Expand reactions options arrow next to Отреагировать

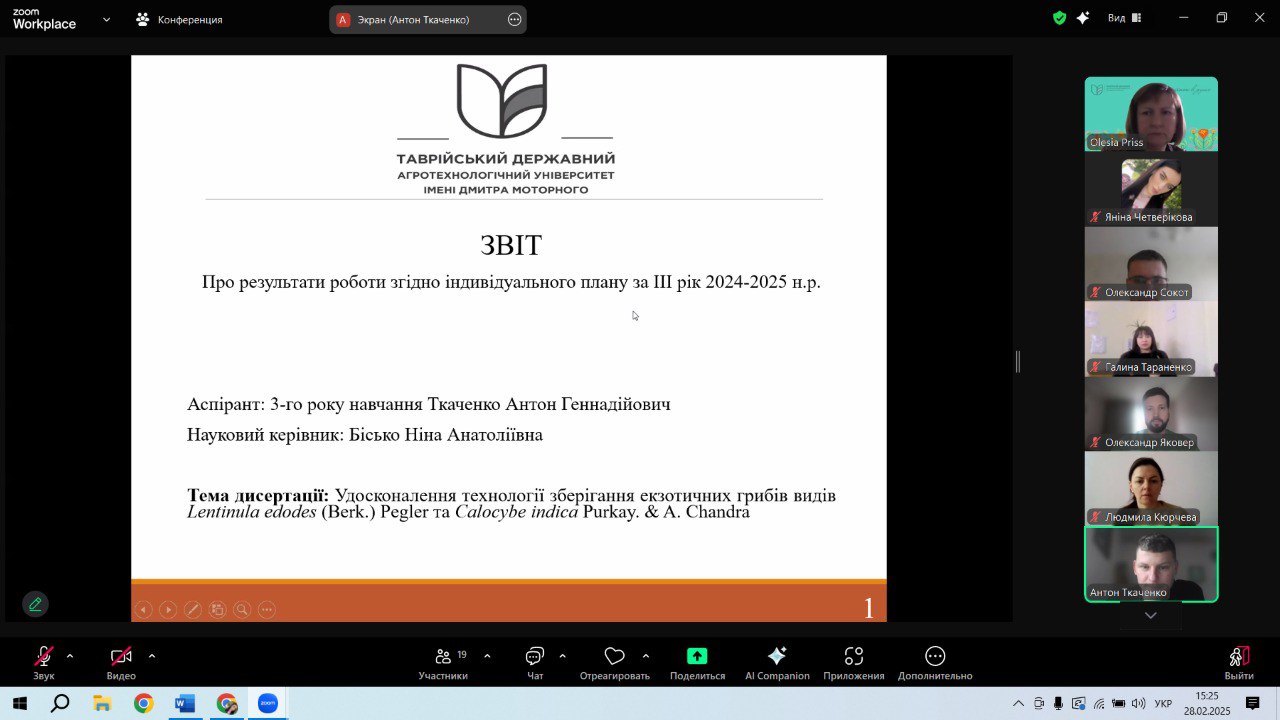(x=645, y=656)
